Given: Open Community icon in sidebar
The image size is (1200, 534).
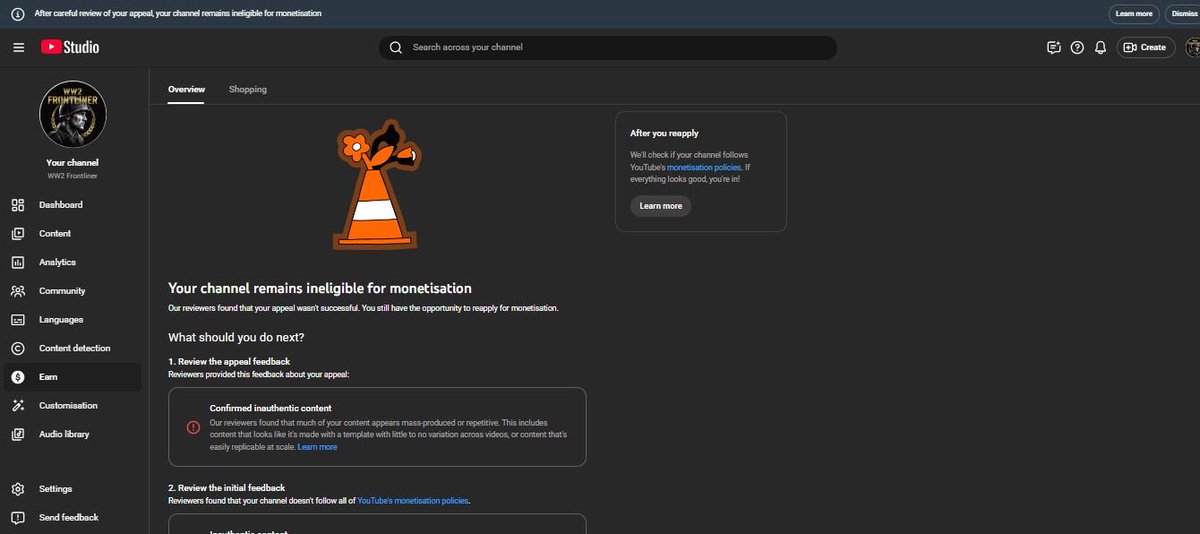Looking at the screenshot, I should 18,291.
